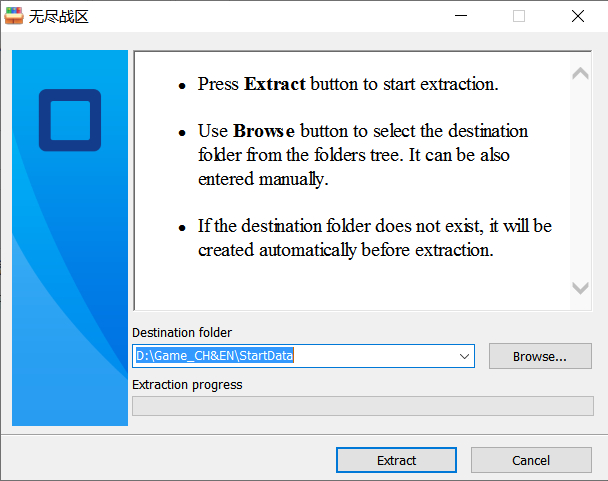608x481 pixels.
Task: Click the WinRAR archive icon in title bar
Action: pyautogui.click(x=14, y=16)
